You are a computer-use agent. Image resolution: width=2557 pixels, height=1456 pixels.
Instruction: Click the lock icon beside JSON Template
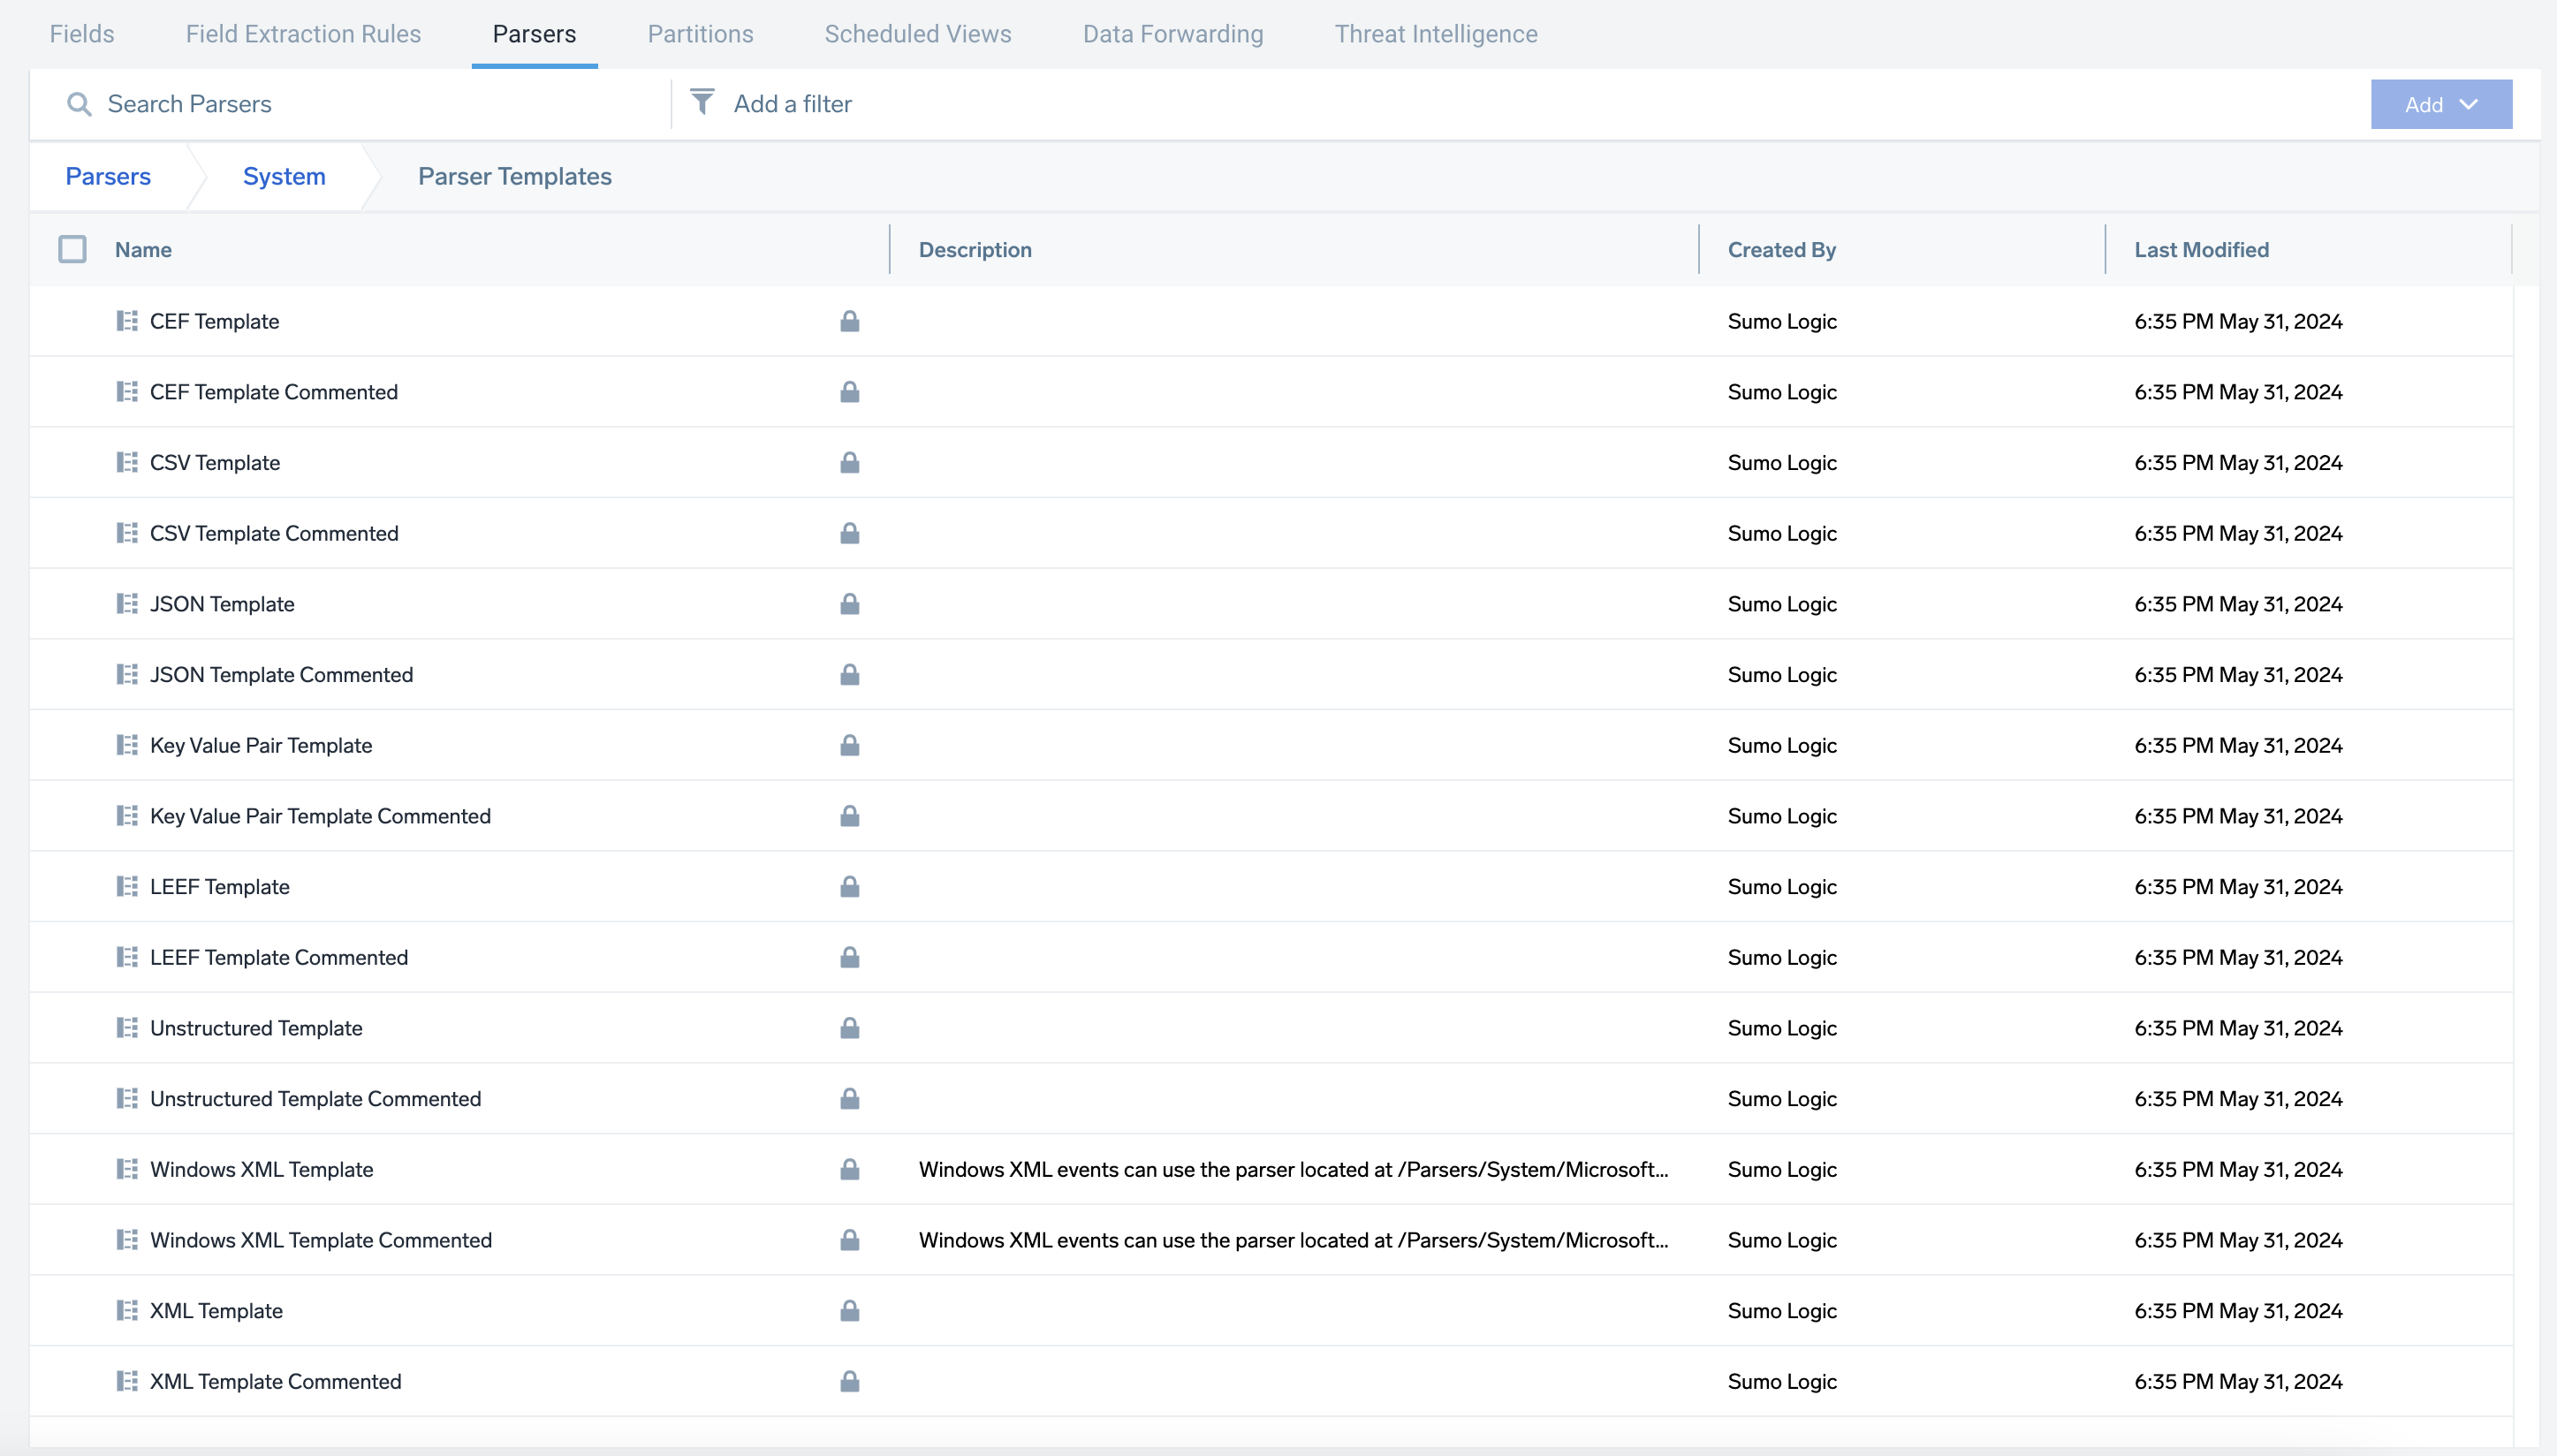click(x=849, y=604)
